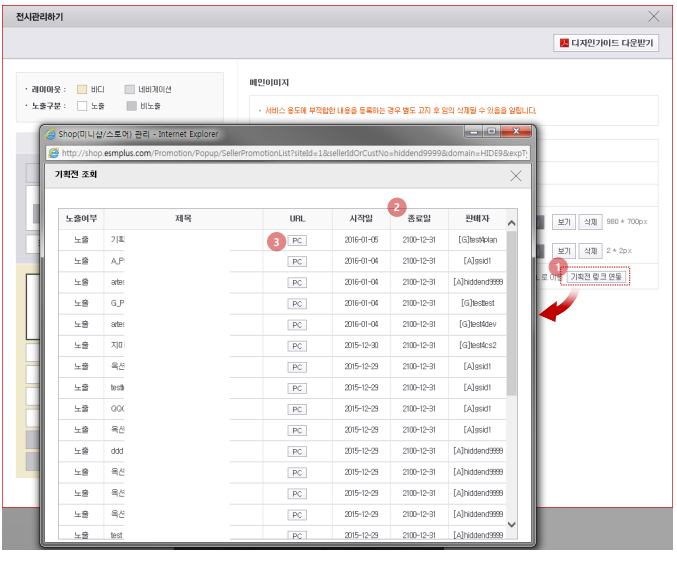The width and height of the screenshot is (677, 580).
Task: Open PC URL in the 2015-12-30 row
Action: [x=297, y=346]
